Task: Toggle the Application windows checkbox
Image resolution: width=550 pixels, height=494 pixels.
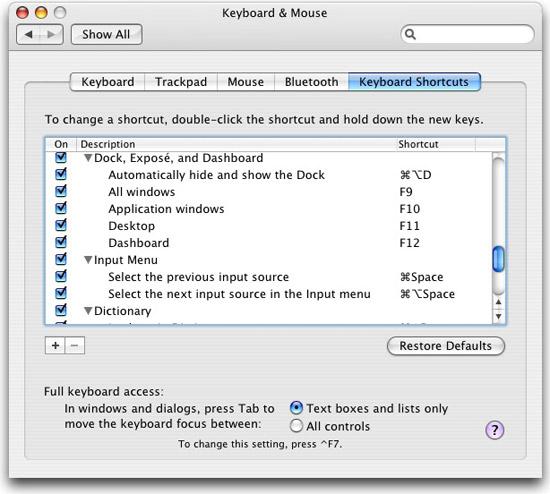Action: click(x=61, y=208)
